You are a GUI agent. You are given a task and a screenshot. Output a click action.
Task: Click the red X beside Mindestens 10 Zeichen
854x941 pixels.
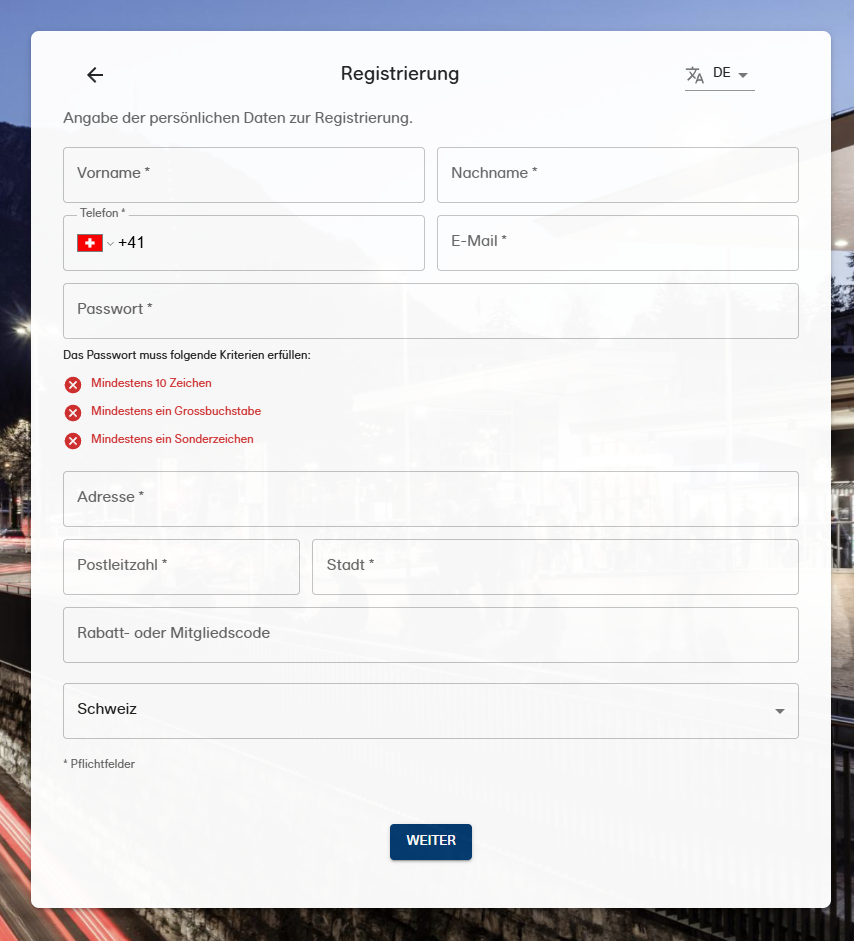[x=73, y=385]
